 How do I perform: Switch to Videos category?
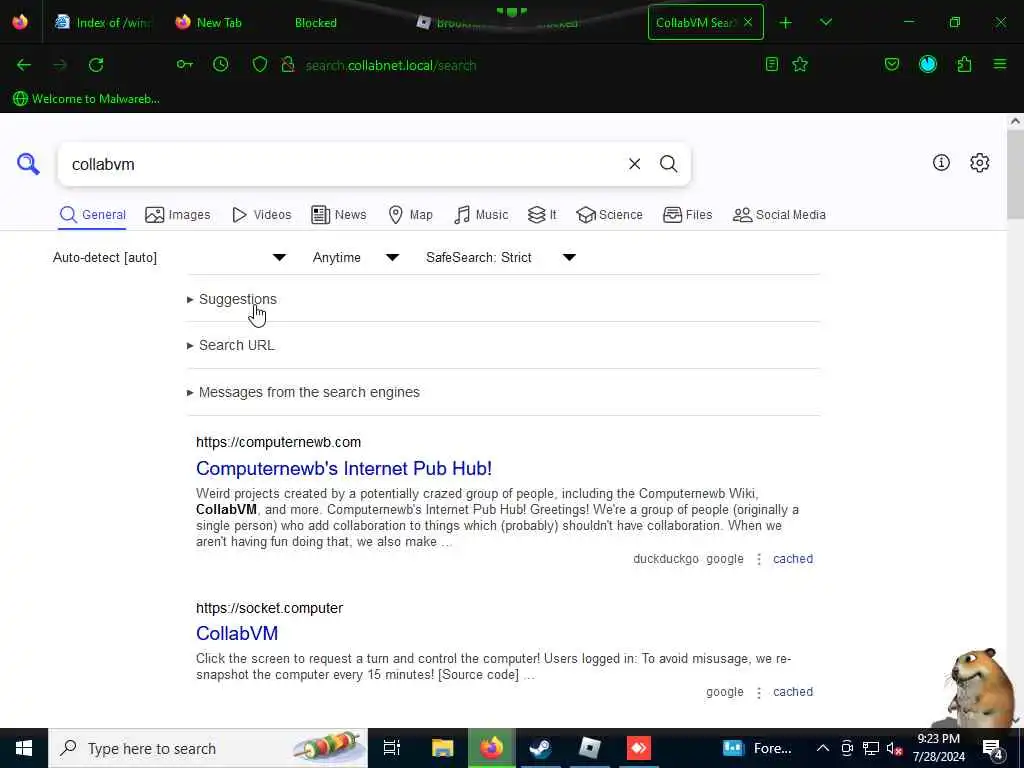click(262, 215)
